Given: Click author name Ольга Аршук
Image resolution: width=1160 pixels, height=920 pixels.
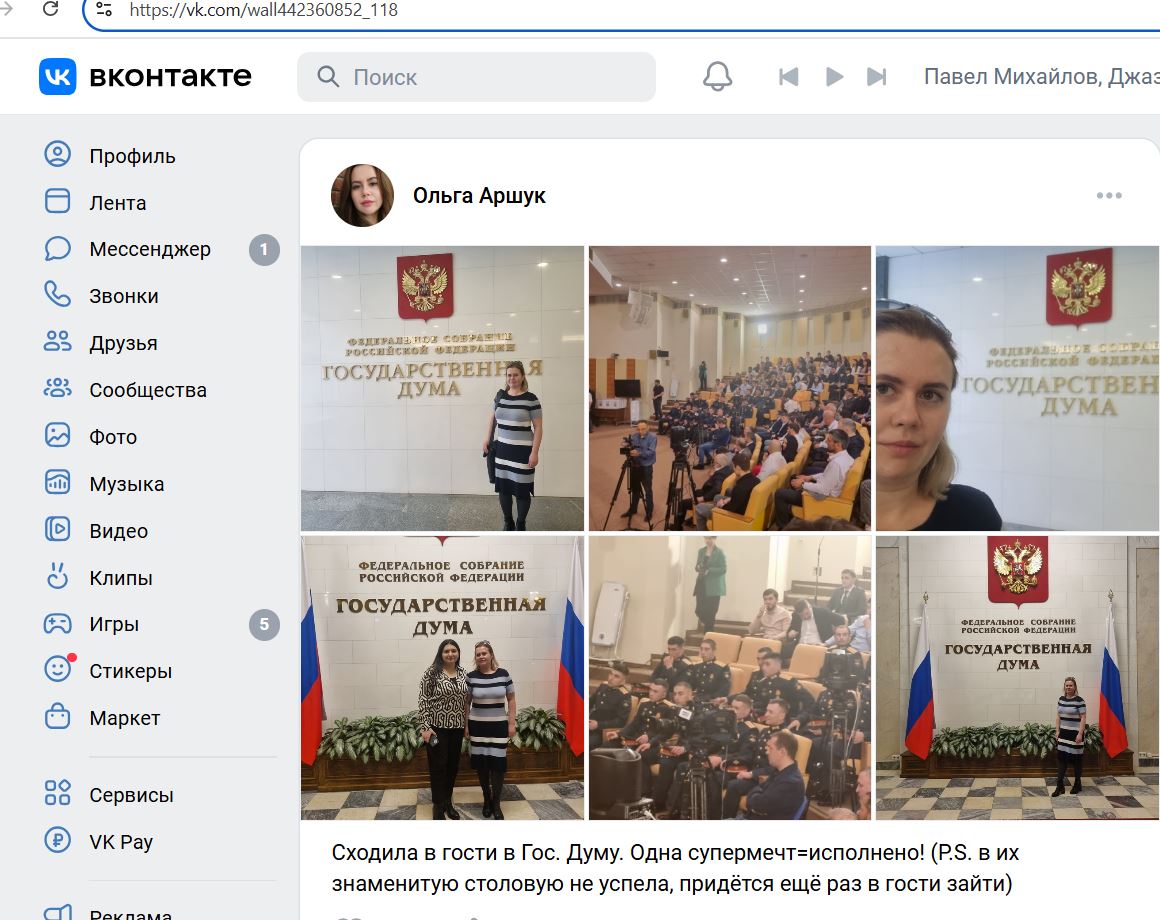Looking at the screenshot, I should tap(479, 195).
